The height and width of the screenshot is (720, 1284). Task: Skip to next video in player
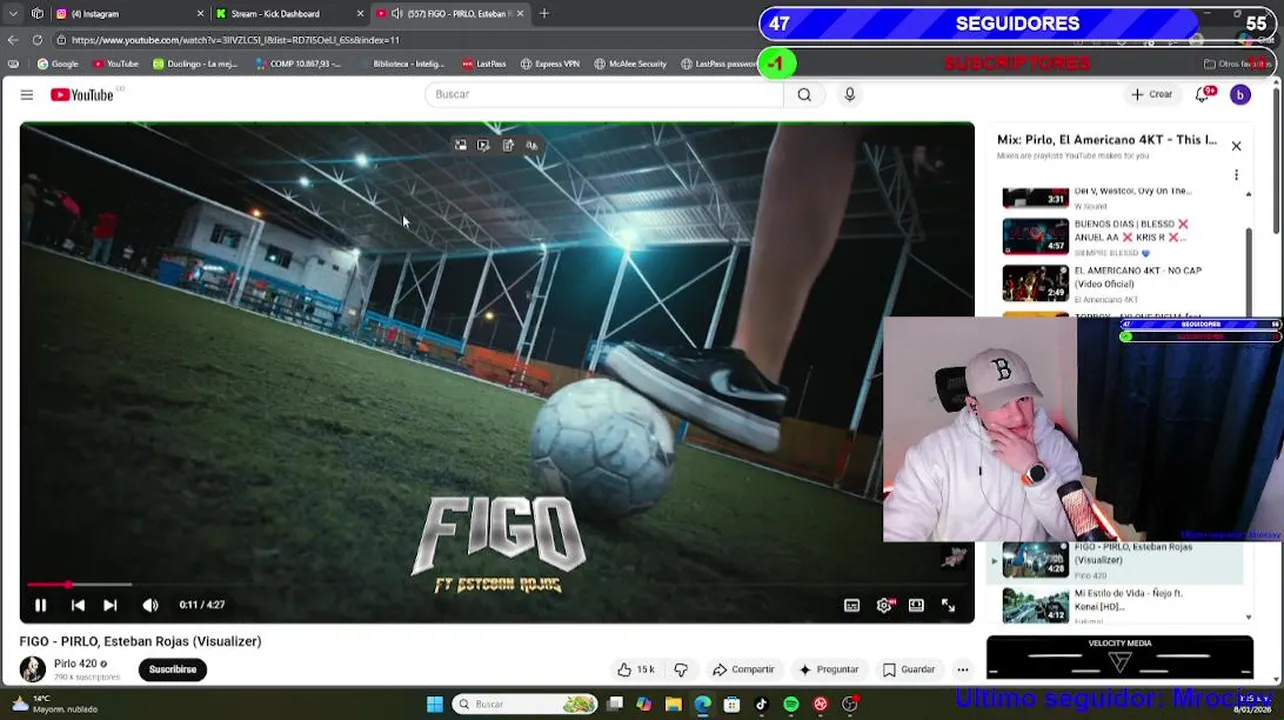[x=110, y=605]
